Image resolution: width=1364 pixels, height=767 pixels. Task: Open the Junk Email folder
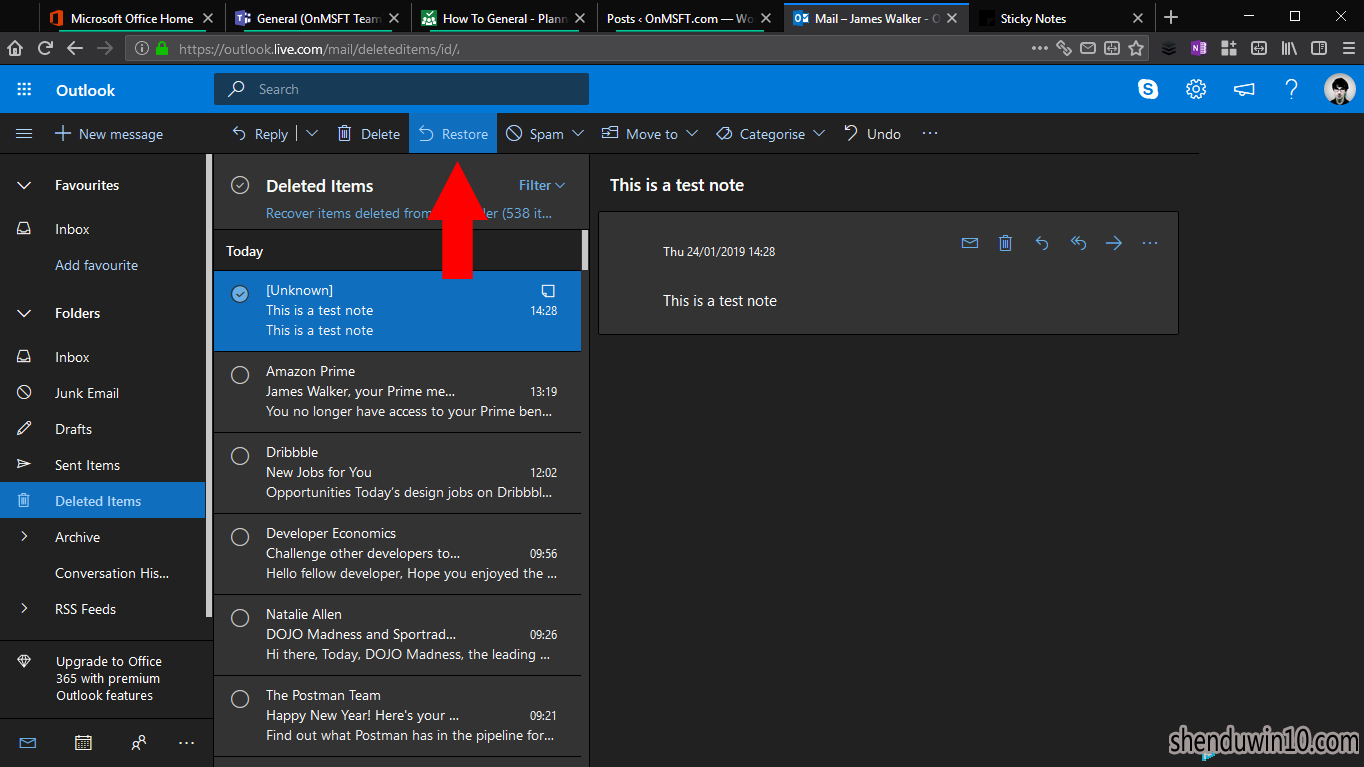[102, 393]
